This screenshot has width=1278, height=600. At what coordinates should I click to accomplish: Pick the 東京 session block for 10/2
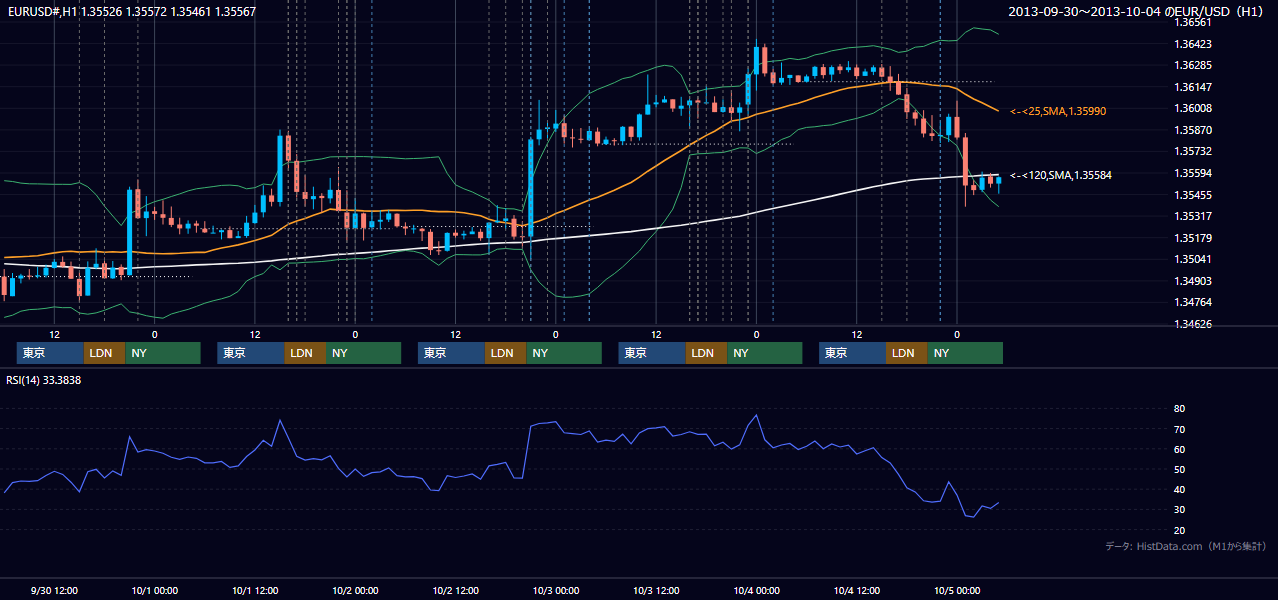(x=451, y=353)
